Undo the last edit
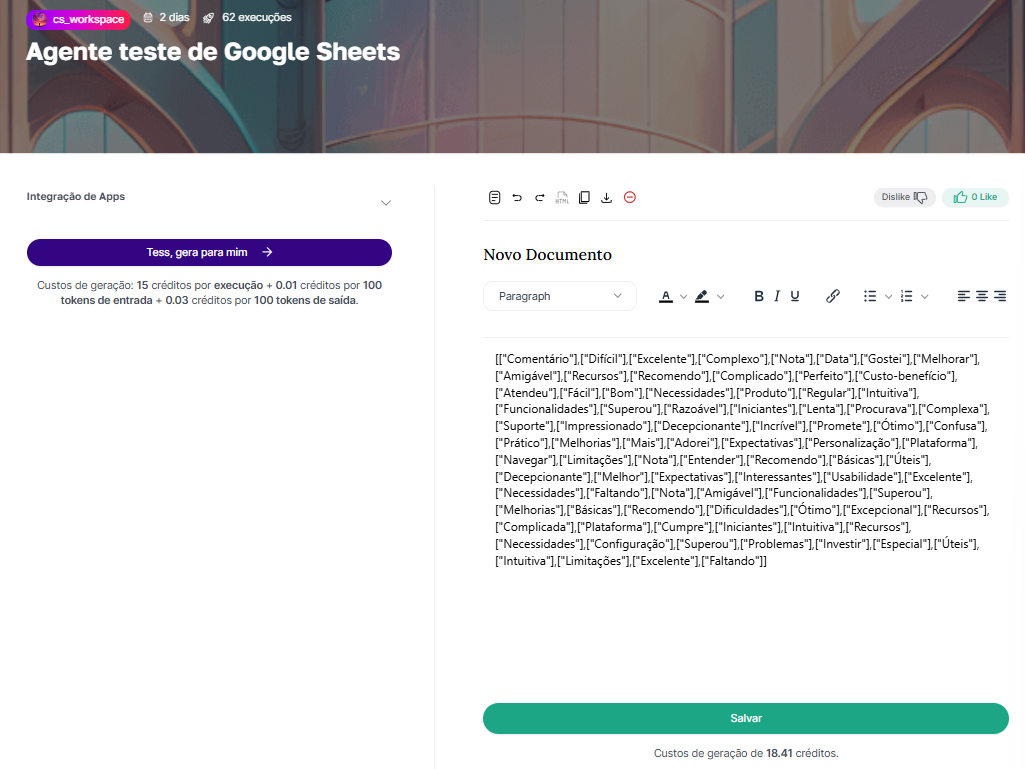Screen dimensions: 1025x769 pyautogui.click(x=517, y=197)
